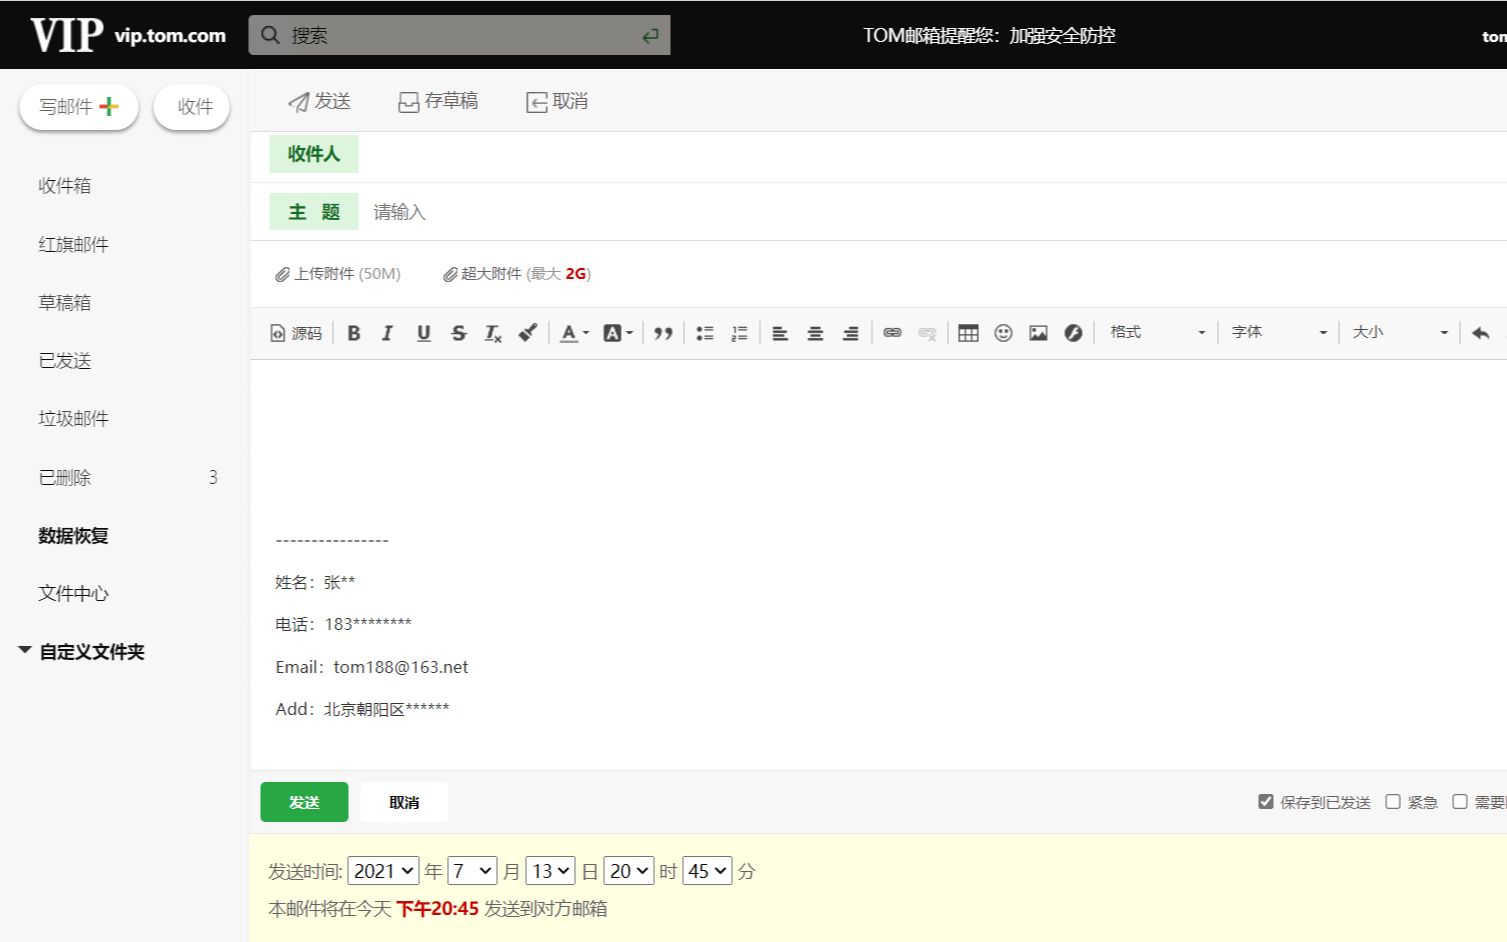
Task: Toggle underline formatting
Action: coord(423,333)
